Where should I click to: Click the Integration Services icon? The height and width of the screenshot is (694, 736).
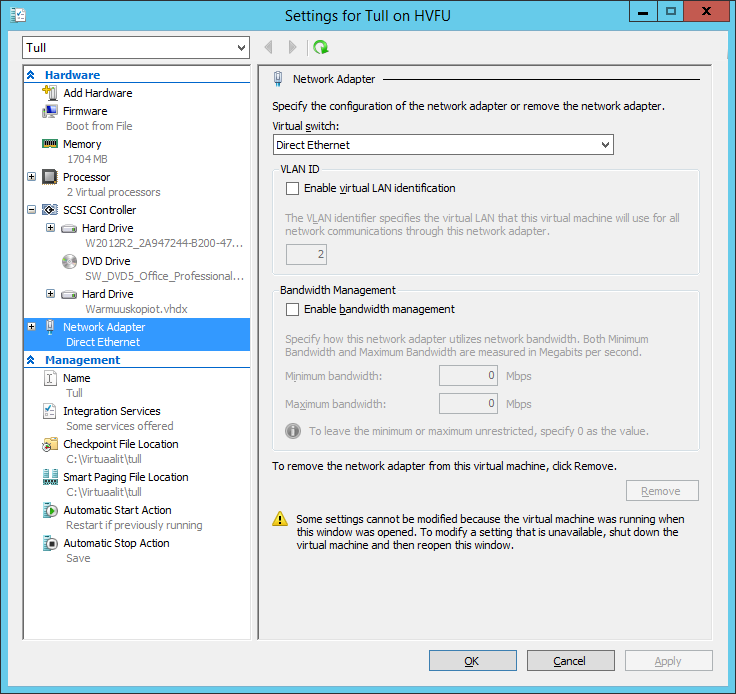click(50, 411)
